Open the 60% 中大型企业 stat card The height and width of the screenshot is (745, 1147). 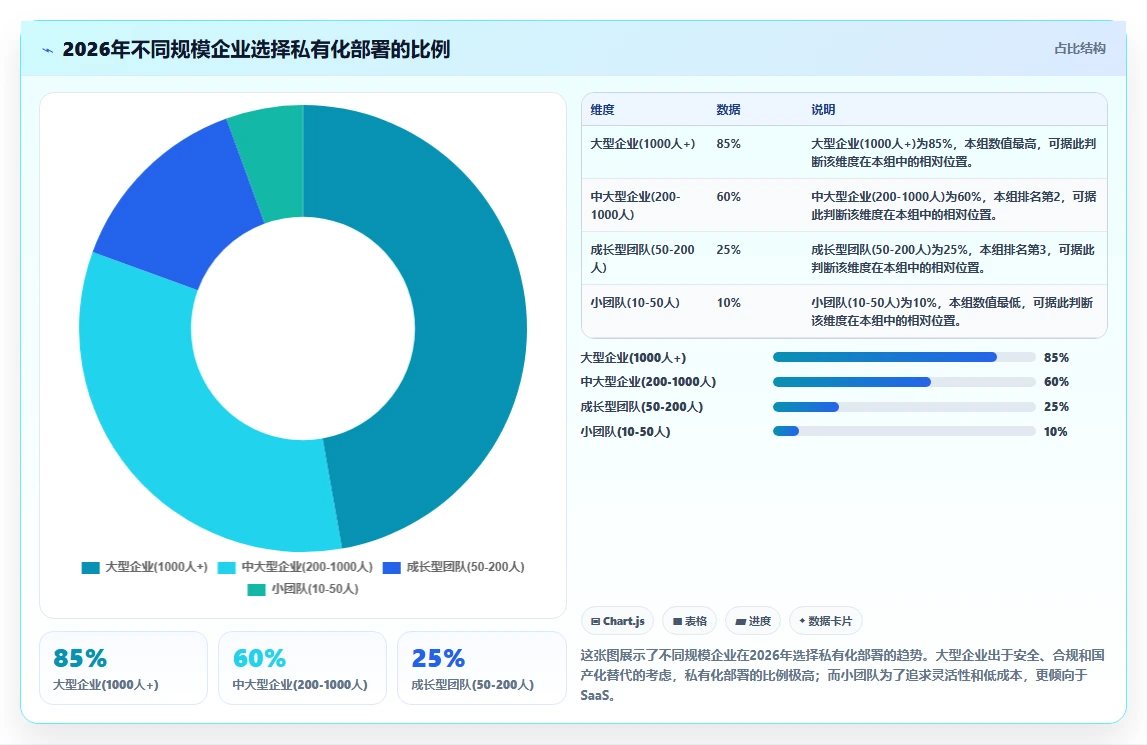click(x=302, y=668)
